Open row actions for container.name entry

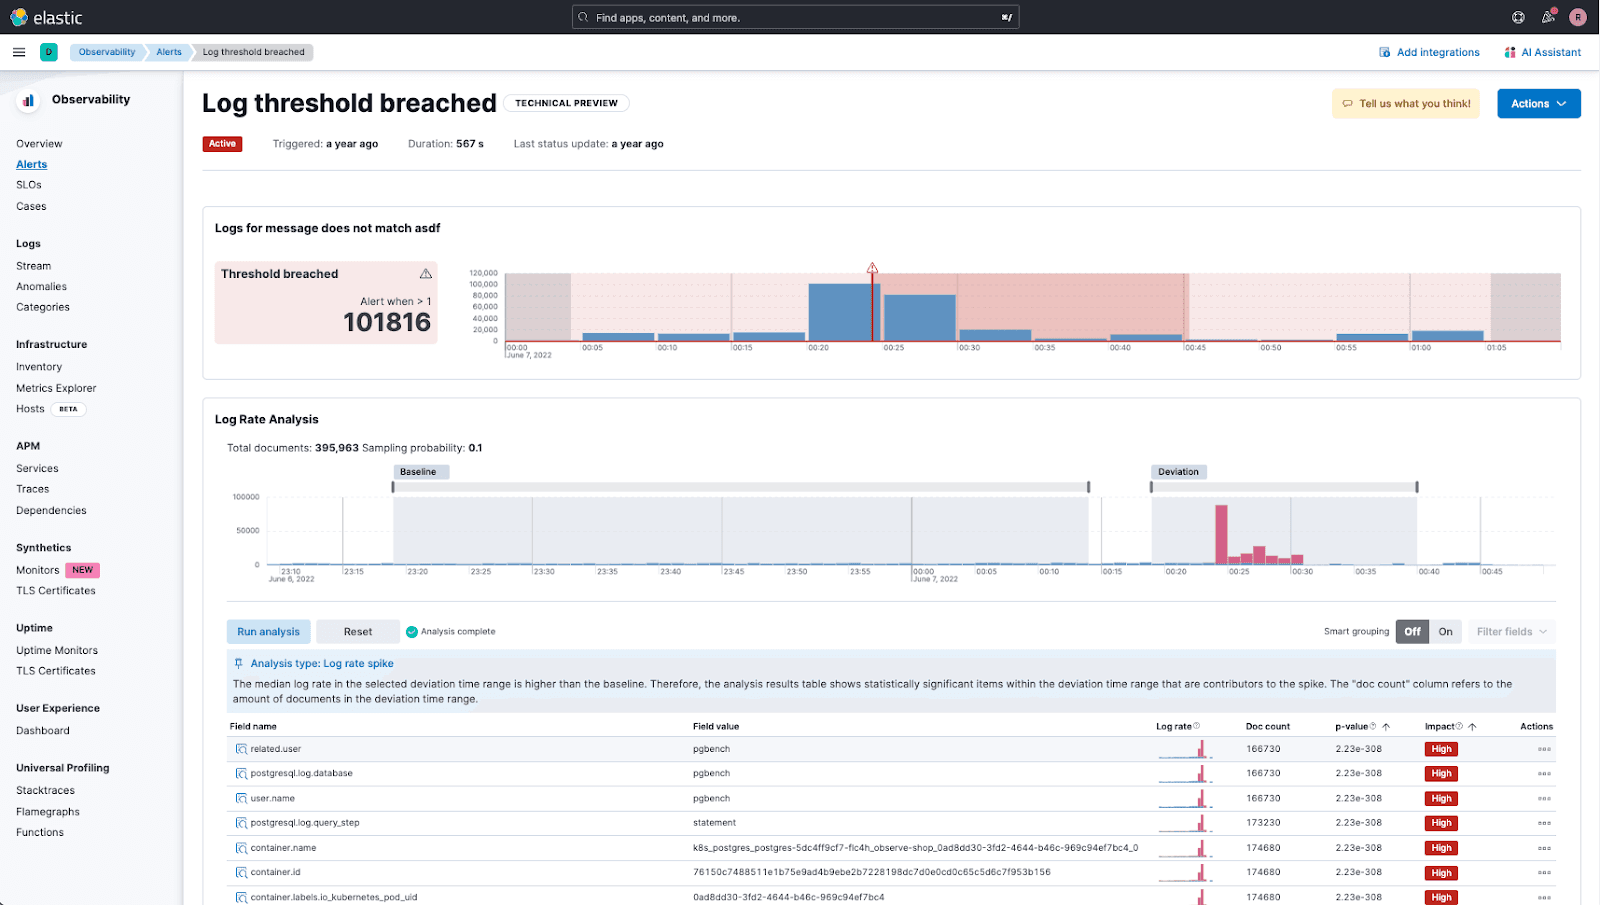pyautogui.click(x=1544, y=847)
